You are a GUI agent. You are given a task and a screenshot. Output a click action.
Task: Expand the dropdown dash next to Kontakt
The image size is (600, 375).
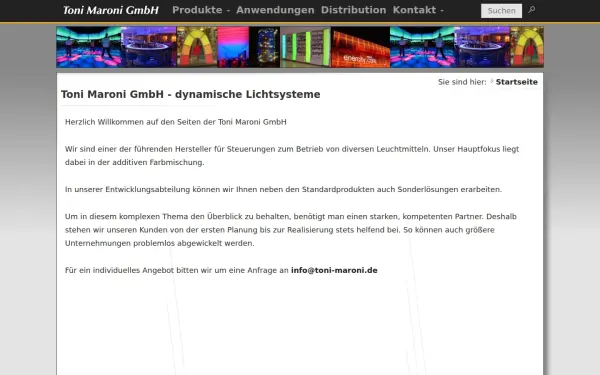(x=442, y=10)
